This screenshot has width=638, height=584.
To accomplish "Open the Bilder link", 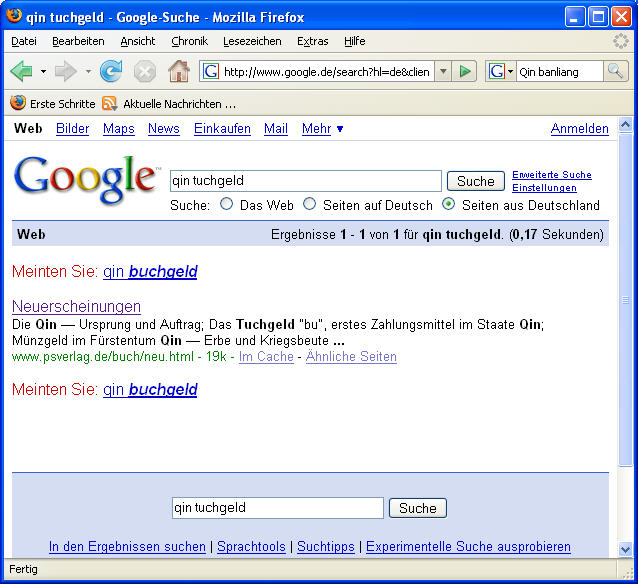I will [72, 129].
